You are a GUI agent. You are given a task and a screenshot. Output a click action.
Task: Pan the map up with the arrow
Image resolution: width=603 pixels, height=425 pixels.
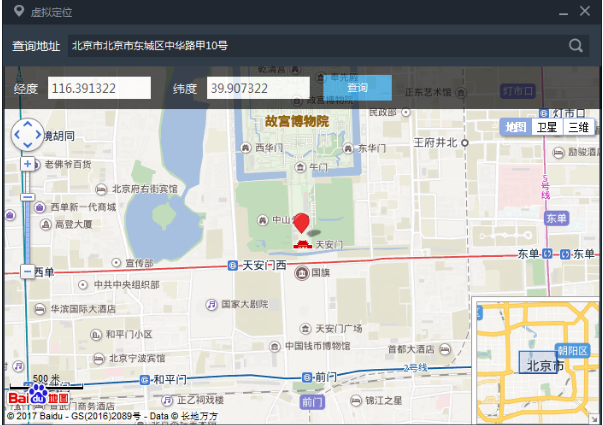[x=27, y=124]
